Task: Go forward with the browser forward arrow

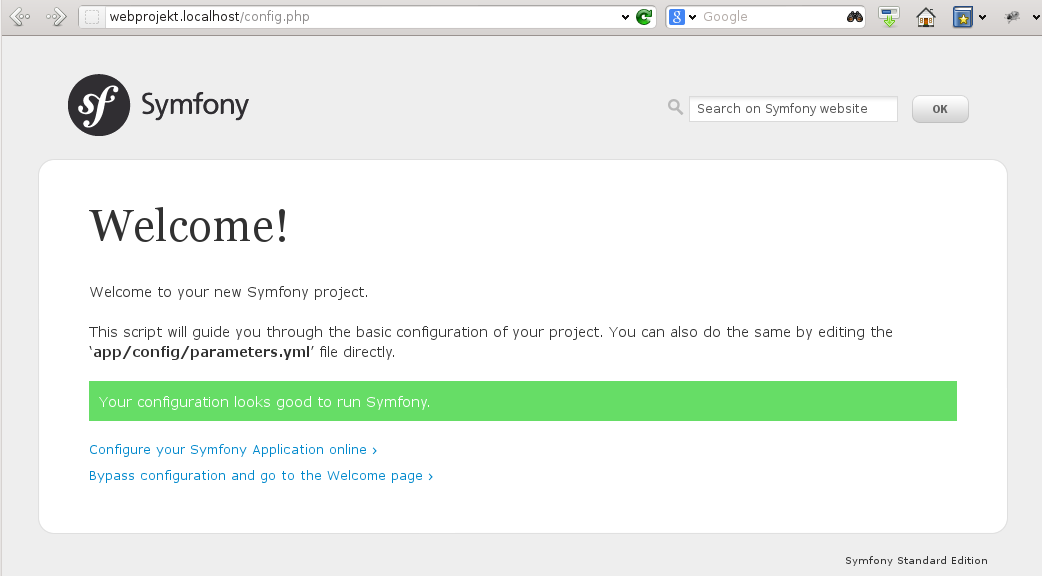Action: pyautogui.click(x=56, y=17)
